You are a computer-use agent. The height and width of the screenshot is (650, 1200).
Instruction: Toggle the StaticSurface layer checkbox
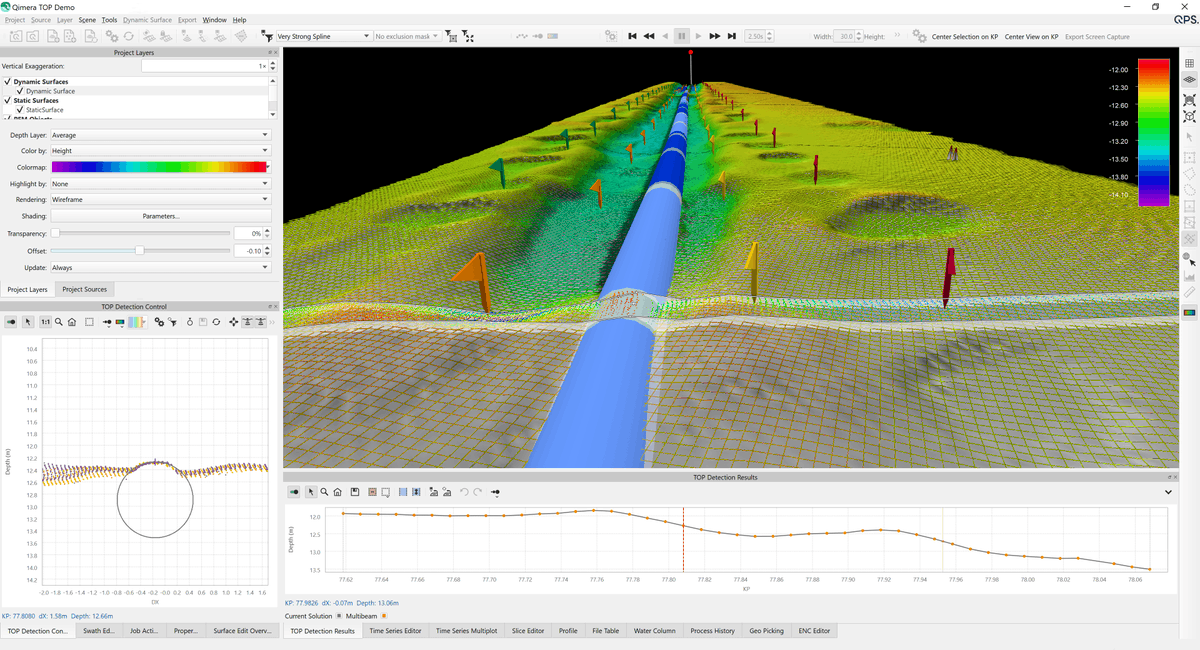coord(20,110)
